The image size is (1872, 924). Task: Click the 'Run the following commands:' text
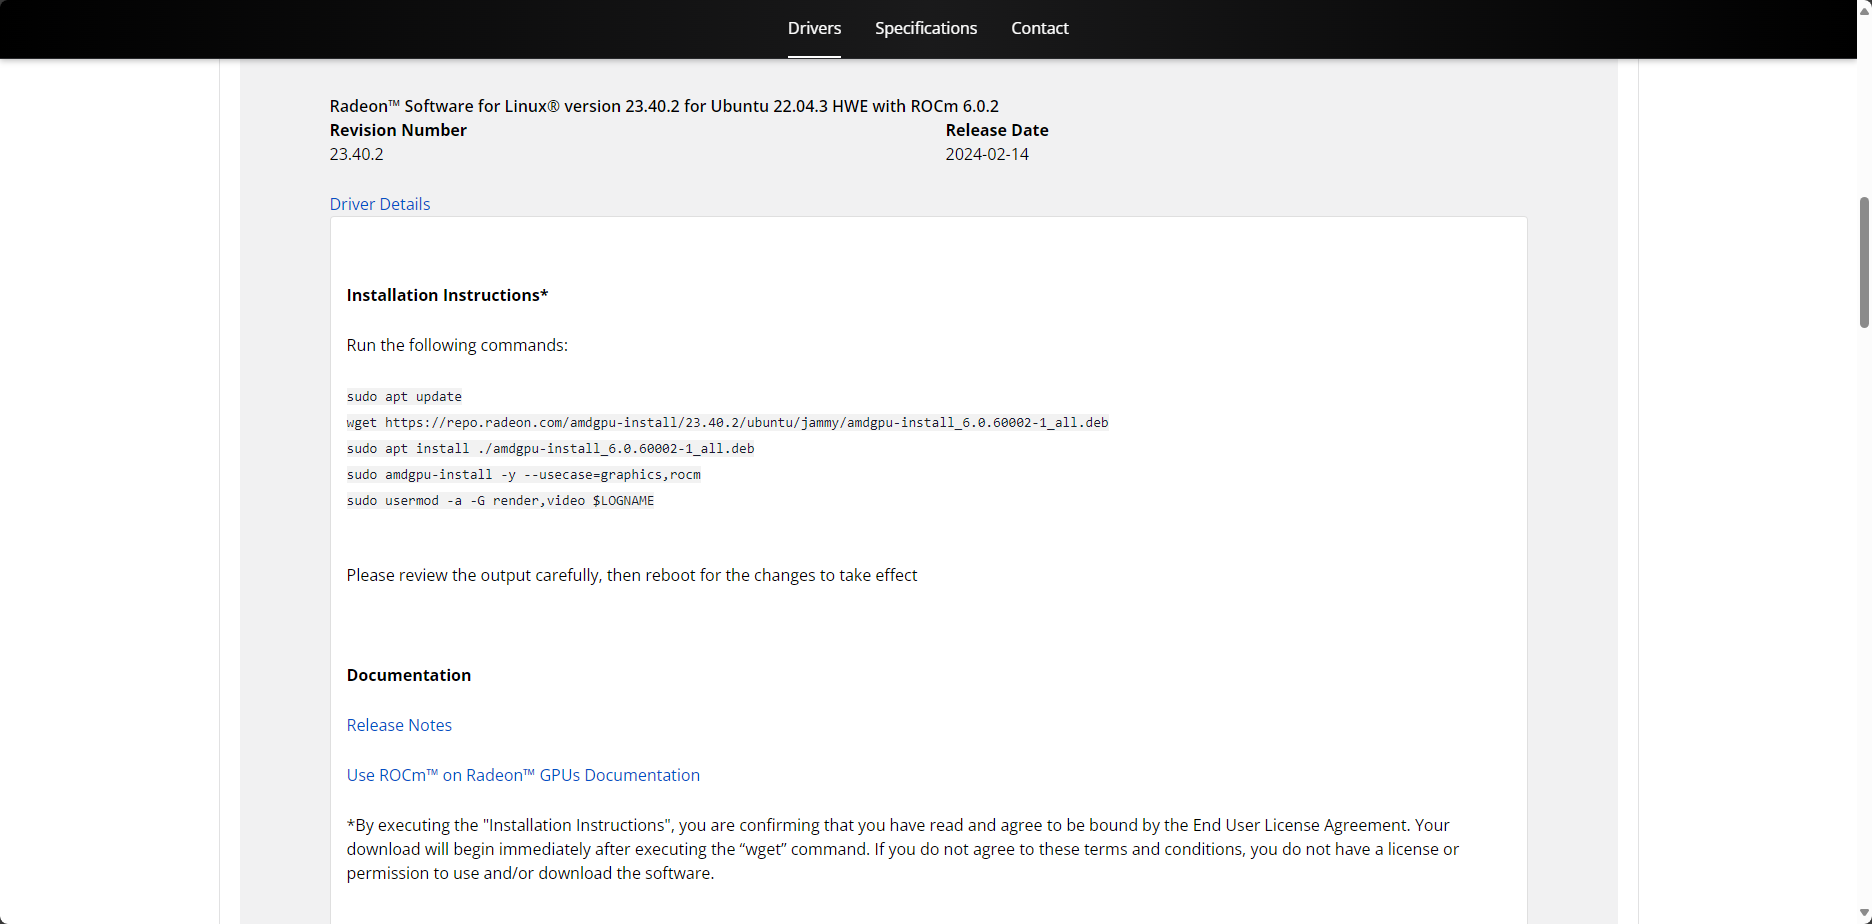tap(457, 345)
